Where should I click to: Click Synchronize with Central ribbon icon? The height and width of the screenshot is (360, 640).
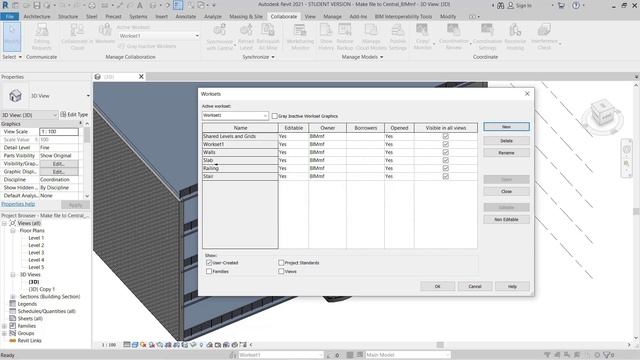(220, 36)
